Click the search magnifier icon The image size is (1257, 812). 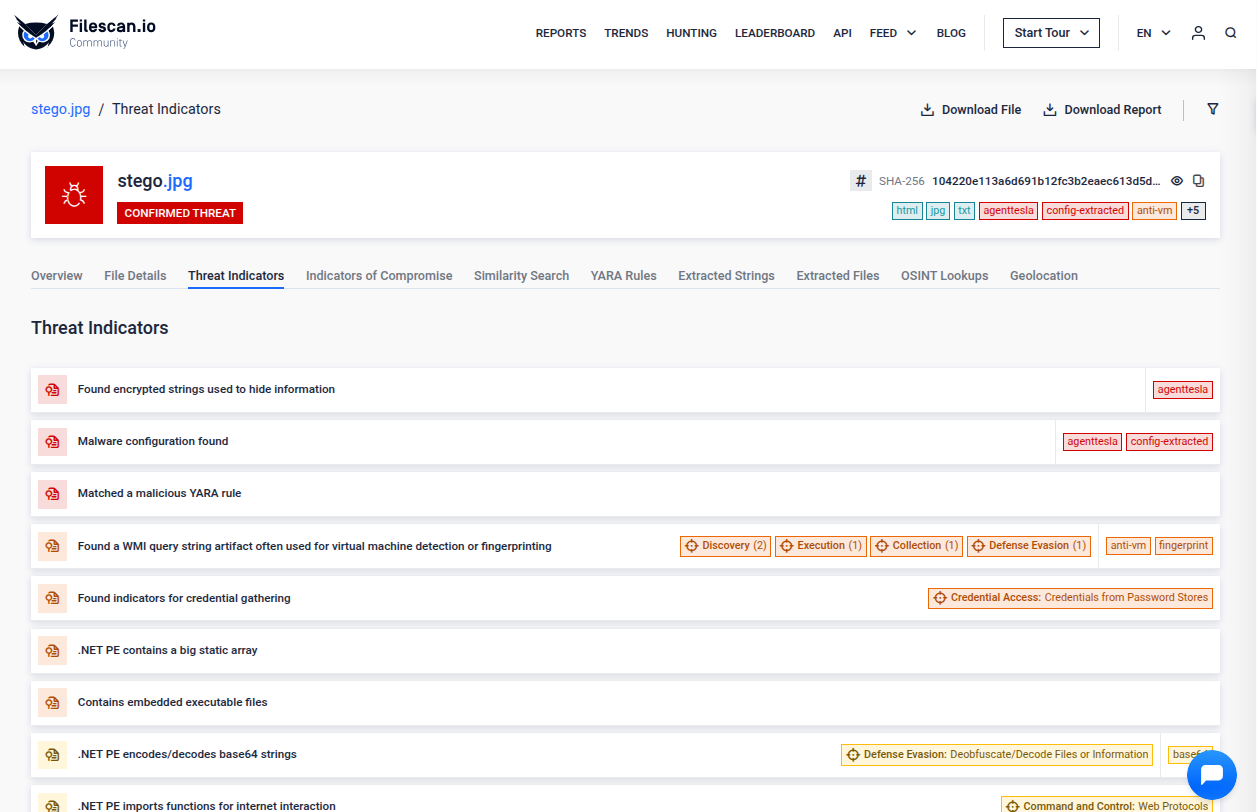coord(1231,33)
